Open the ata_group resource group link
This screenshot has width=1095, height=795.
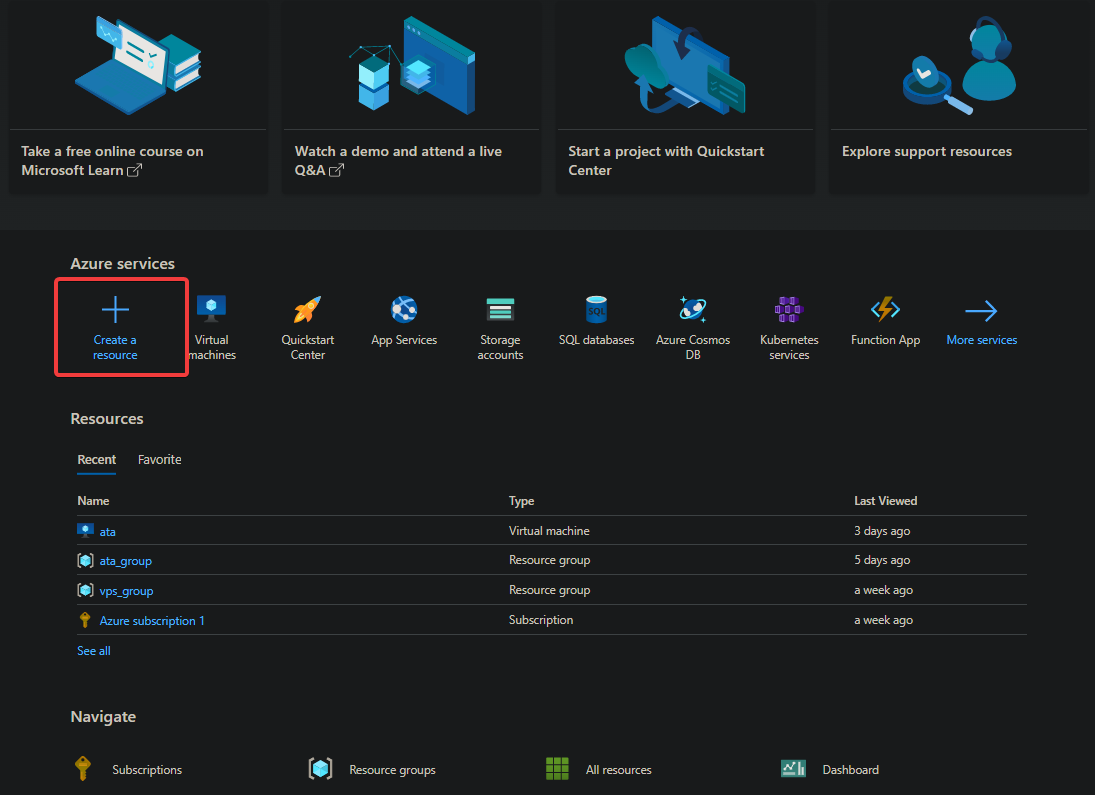coord(126,561)
